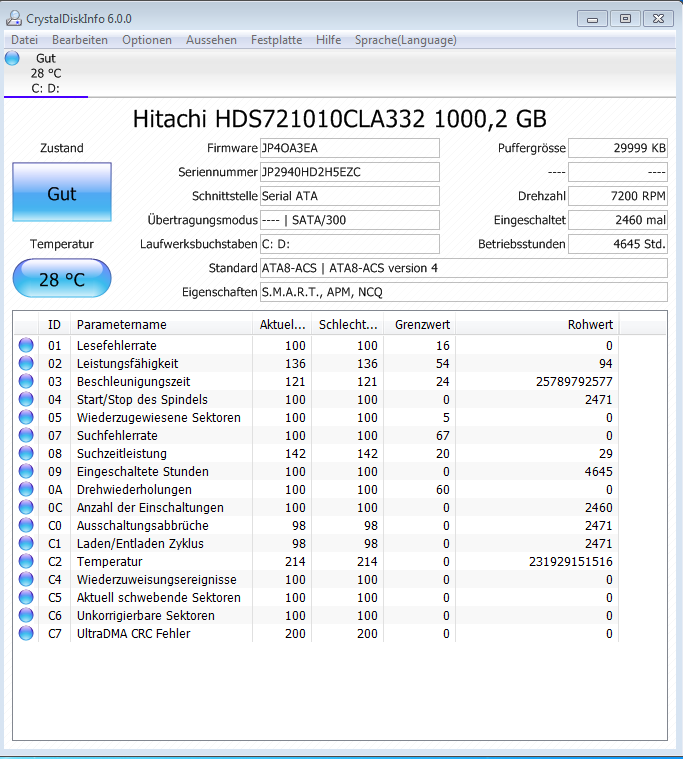
Task: Click status orb for Unkorrigierbare Sektoren
Action: click(26, 615)
